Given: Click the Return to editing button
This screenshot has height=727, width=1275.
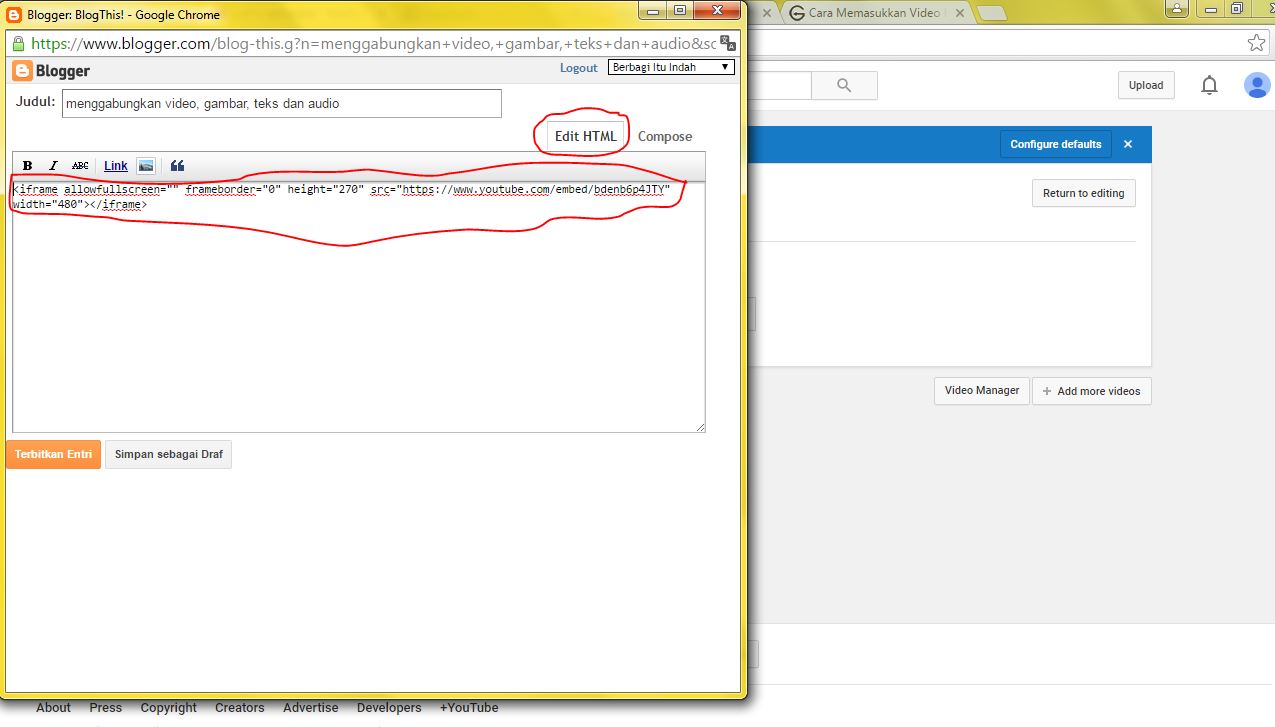Looking at the screenshot, I should tap(1084, 193).
